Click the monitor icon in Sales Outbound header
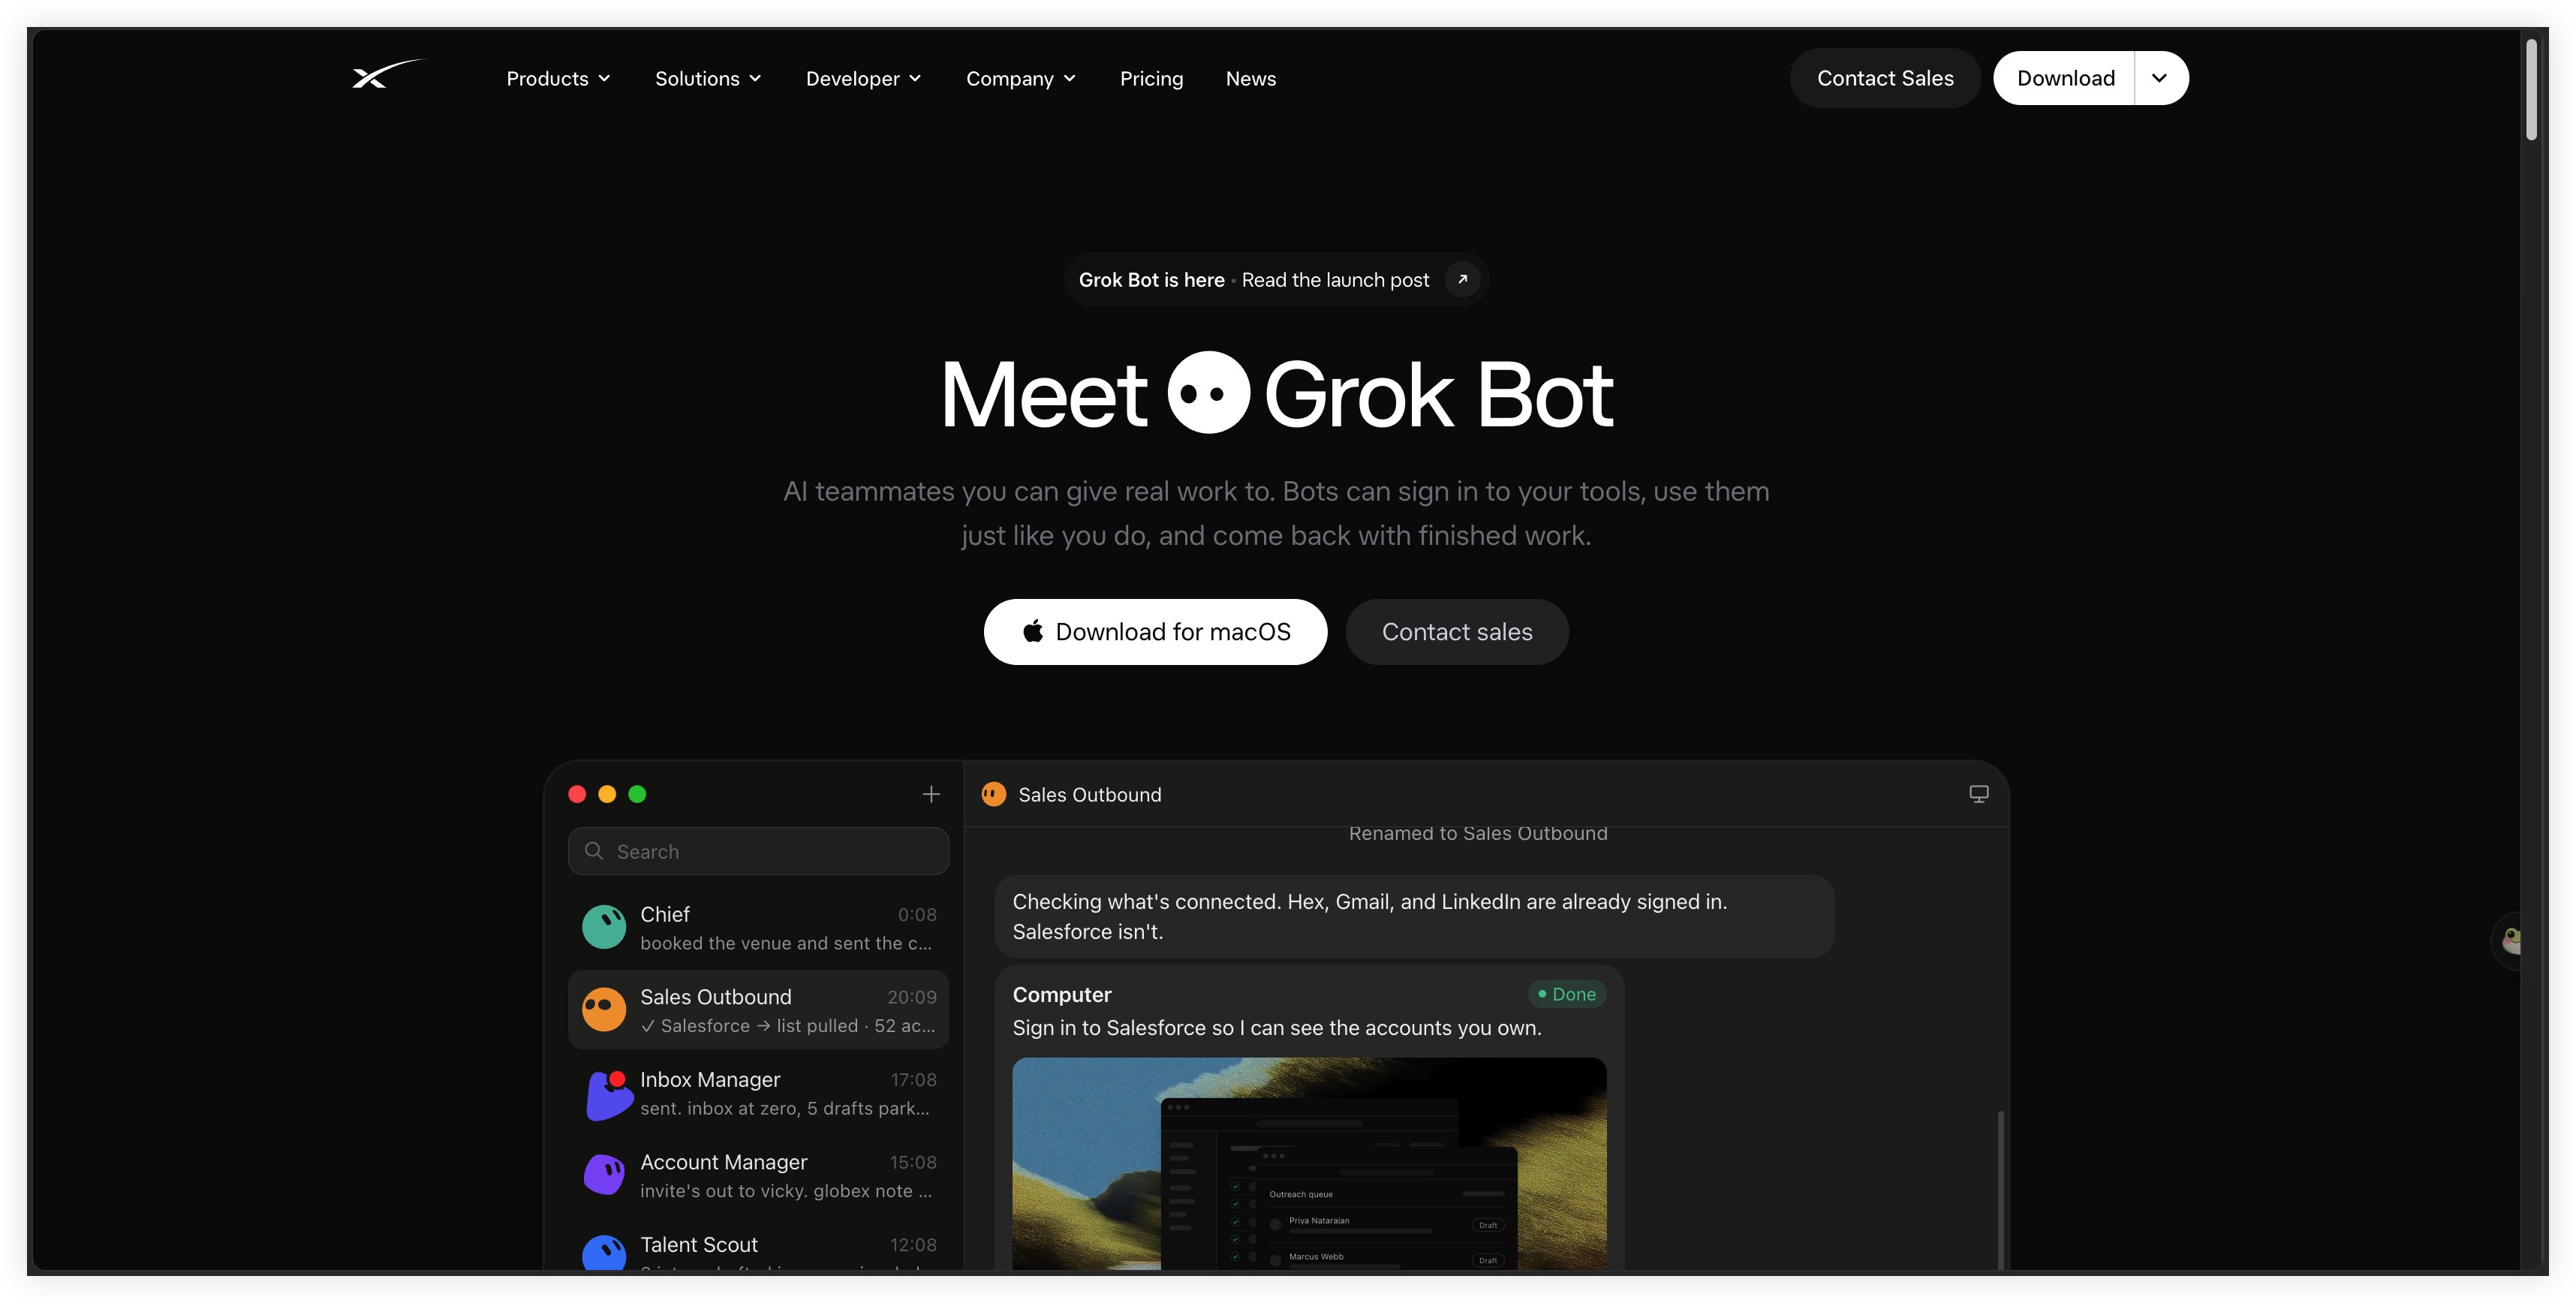2576x1303 pixels. click(1978, 794)
